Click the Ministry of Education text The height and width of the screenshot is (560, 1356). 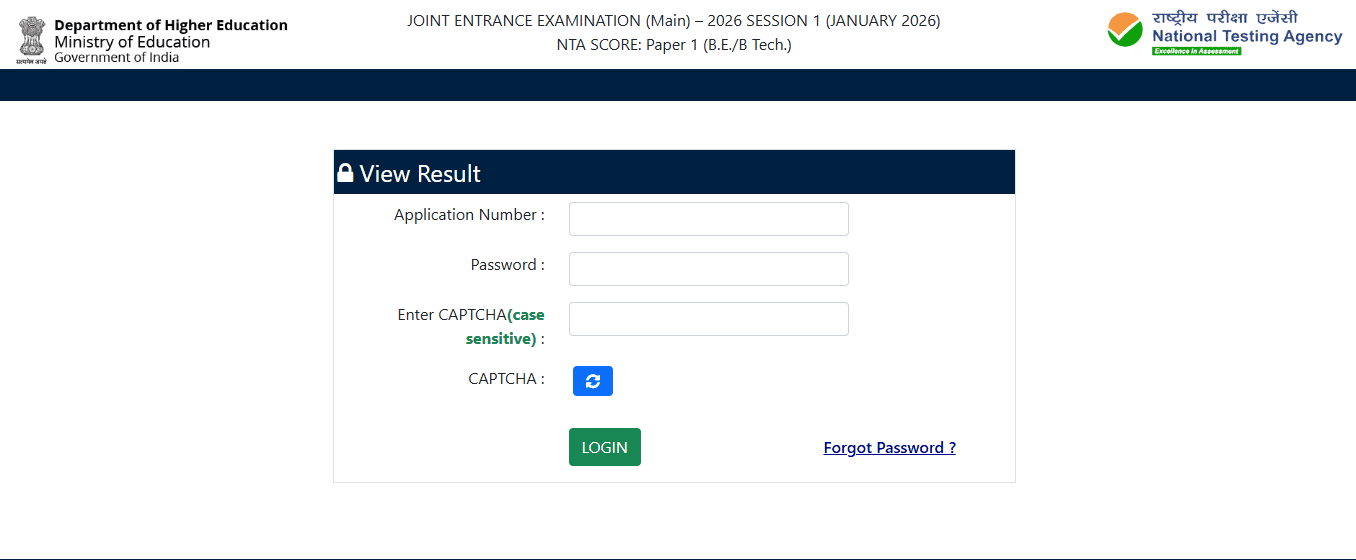point(132,42)
